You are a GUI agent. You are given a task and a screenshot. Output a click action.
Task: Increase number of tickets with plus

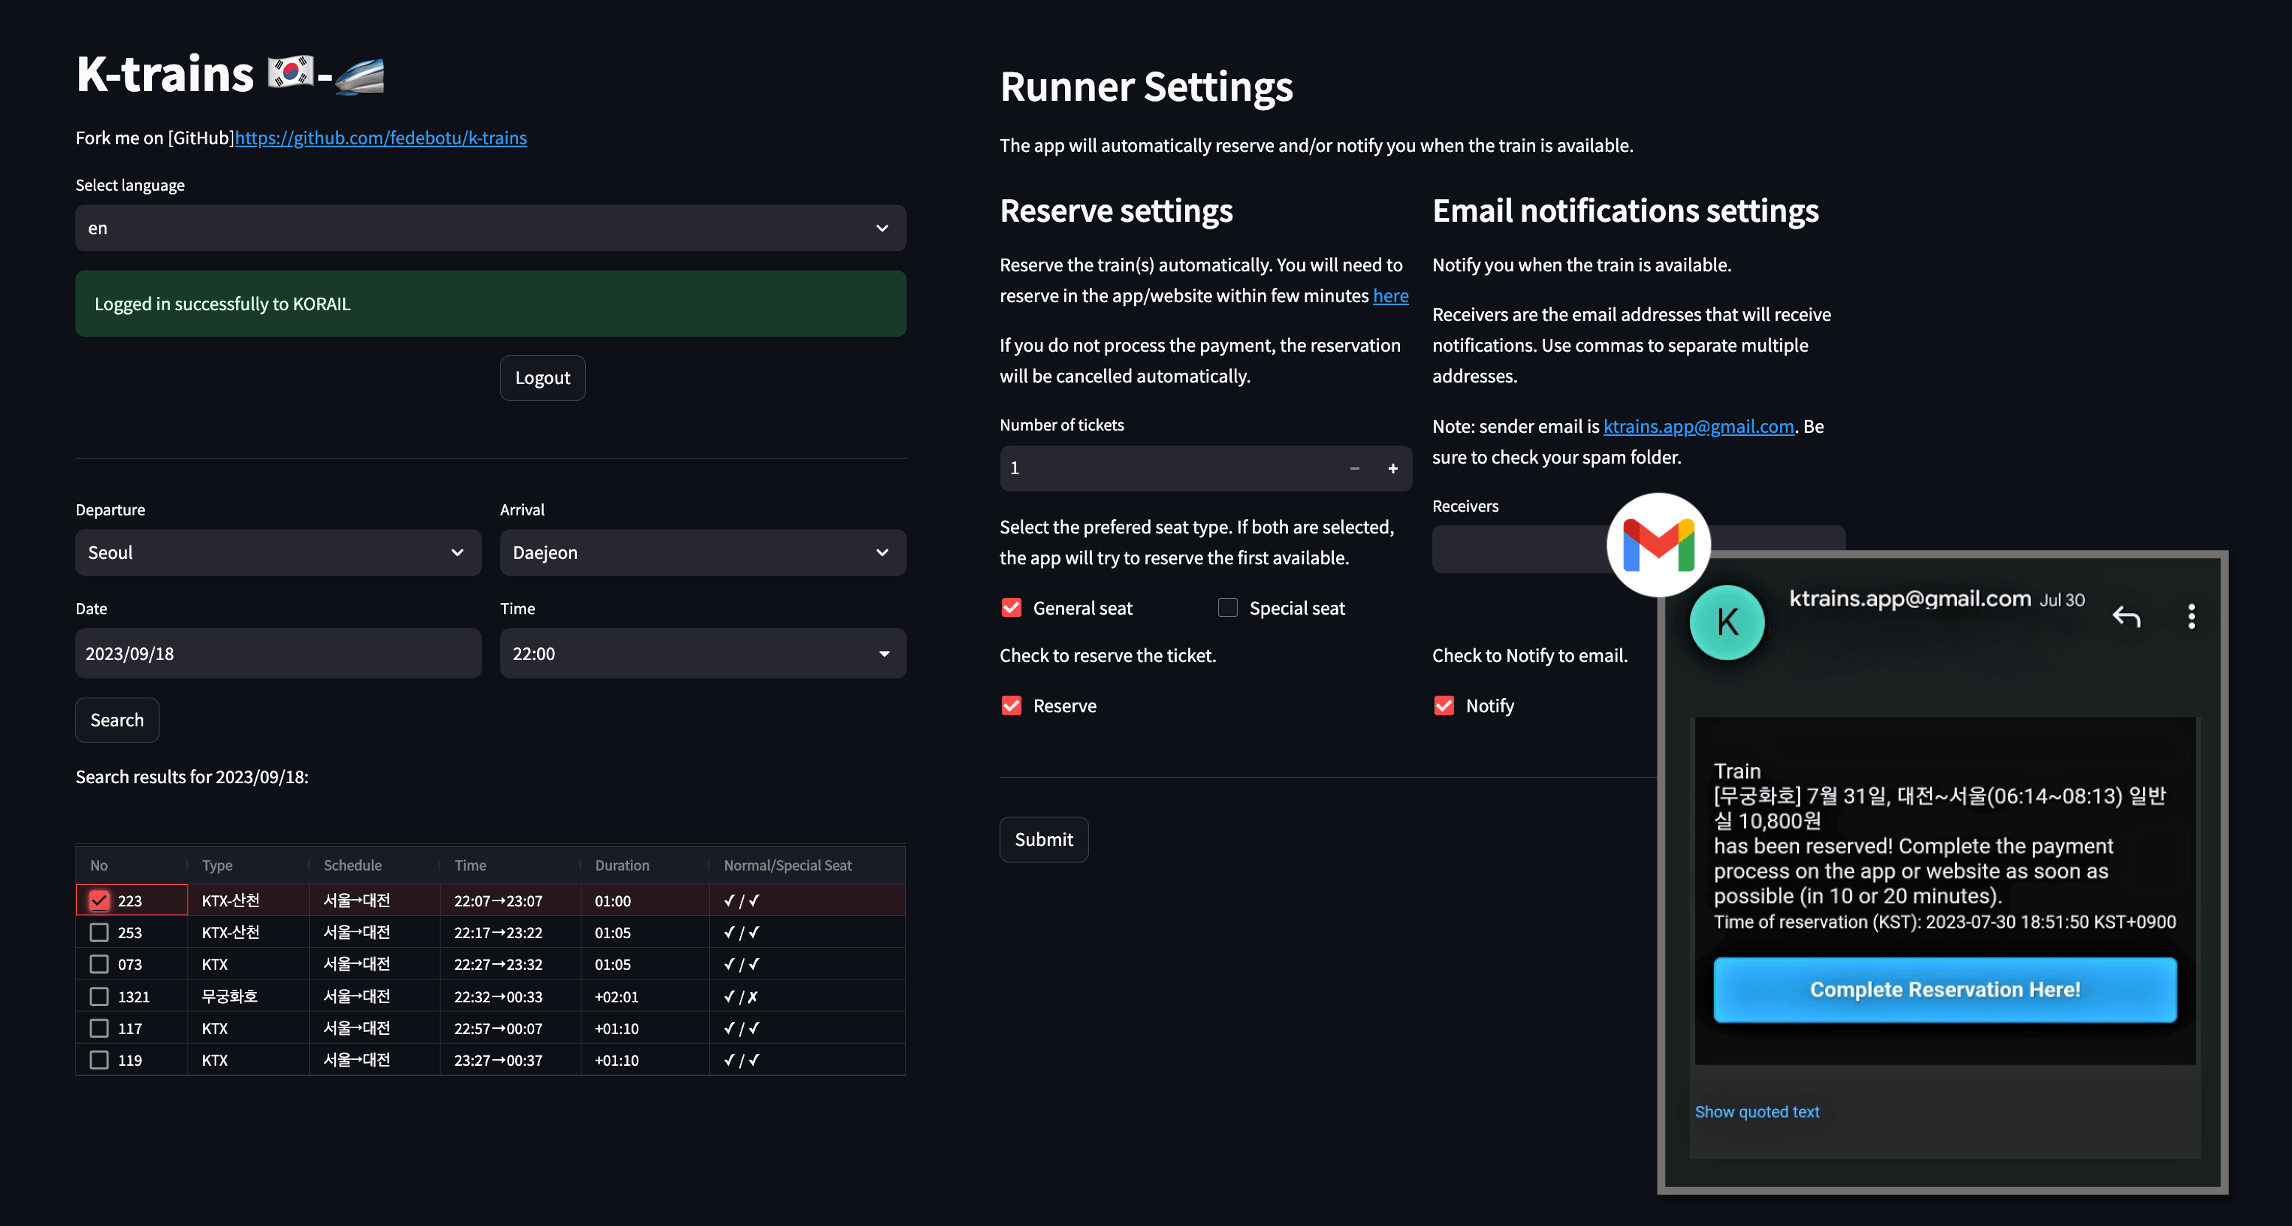point(1392,468)
